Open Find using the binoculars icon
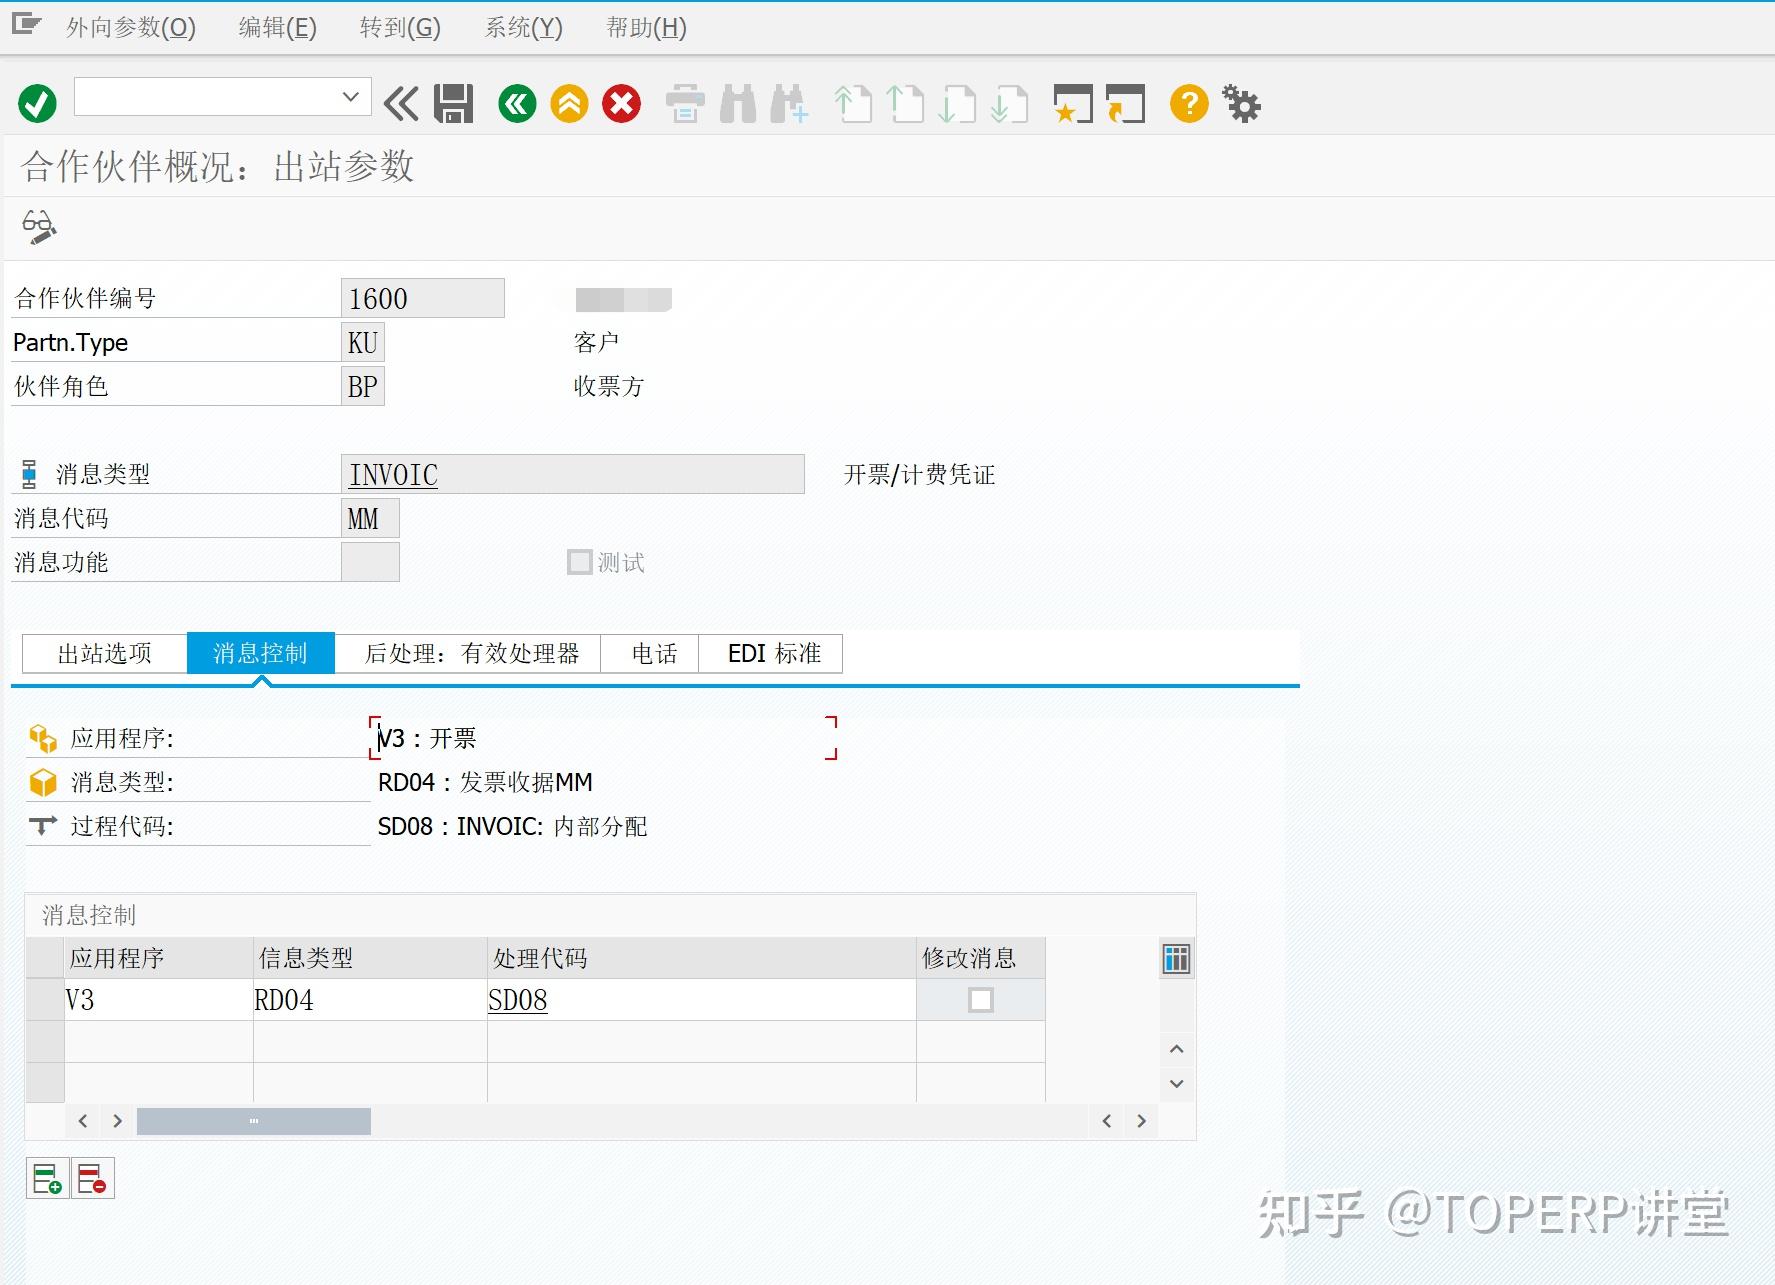This screenshot has width=1775, height=1285. (739, 103)
